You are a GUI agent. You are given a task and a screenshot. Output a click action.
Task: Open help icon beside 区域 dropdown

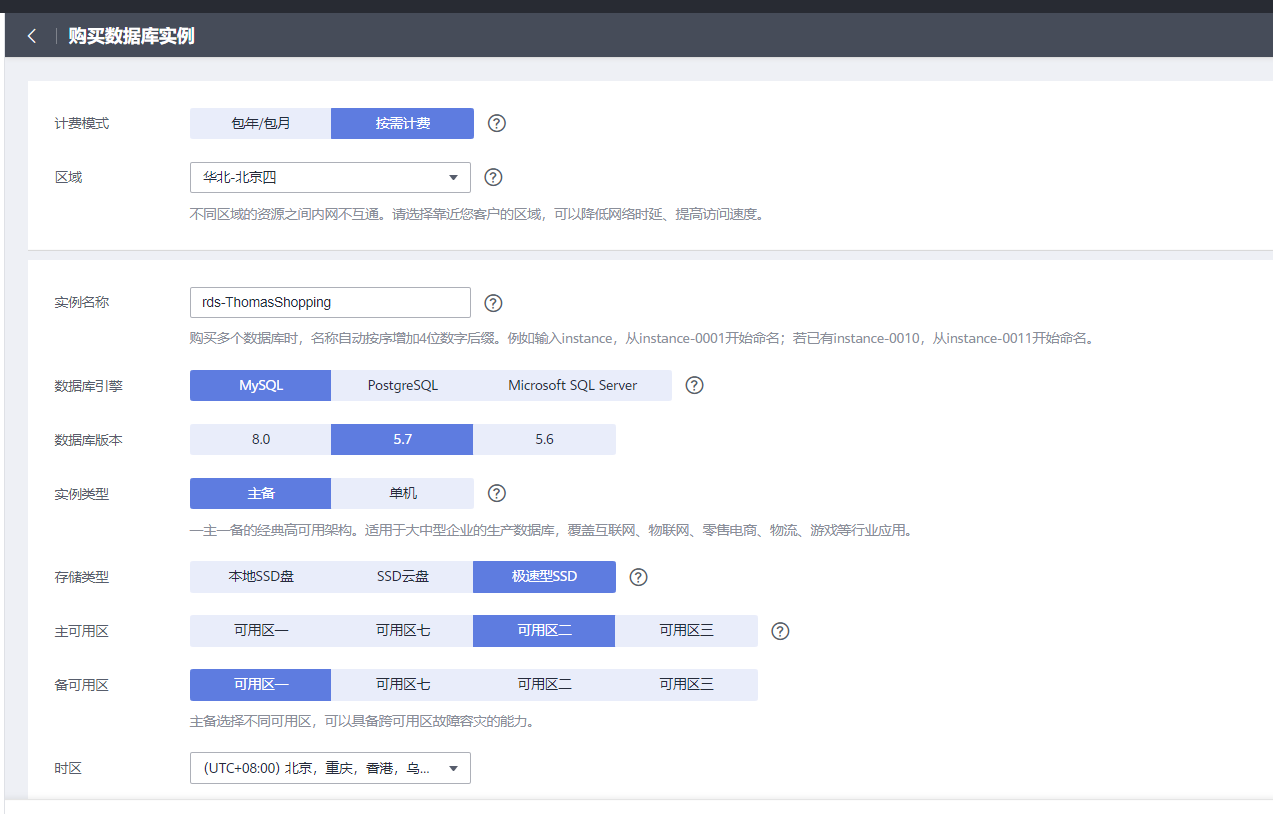click(x=493, y=177)
